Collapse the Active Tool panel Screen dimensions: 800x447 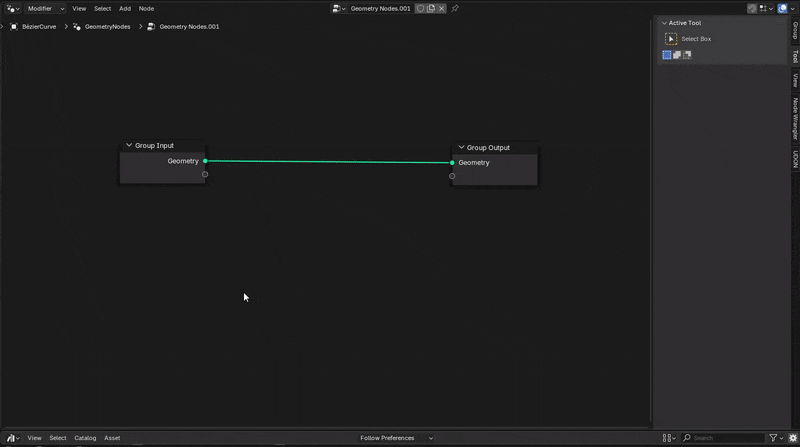(664, 23)
